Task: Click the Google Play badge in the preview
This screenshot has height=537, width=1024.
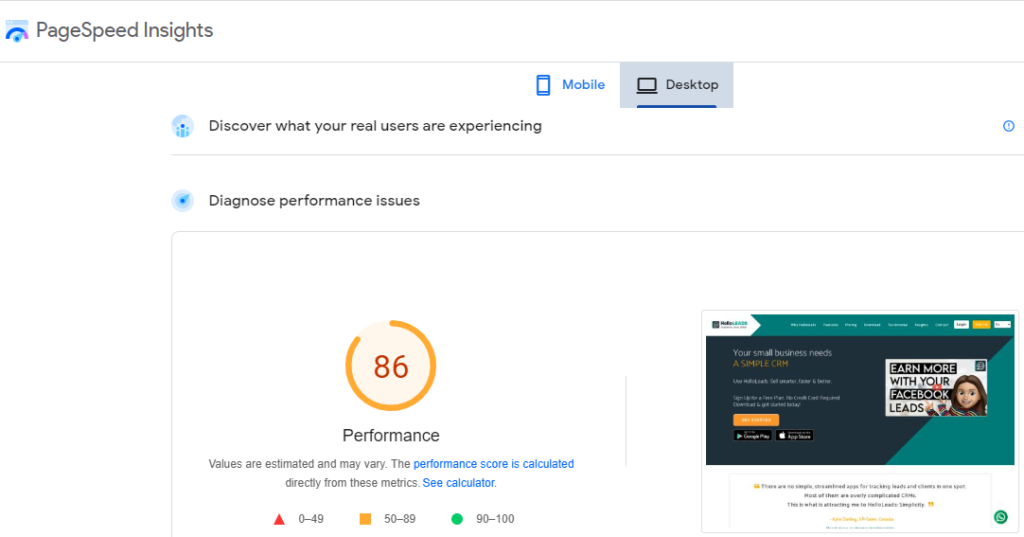Action: [x=752, y=436]
